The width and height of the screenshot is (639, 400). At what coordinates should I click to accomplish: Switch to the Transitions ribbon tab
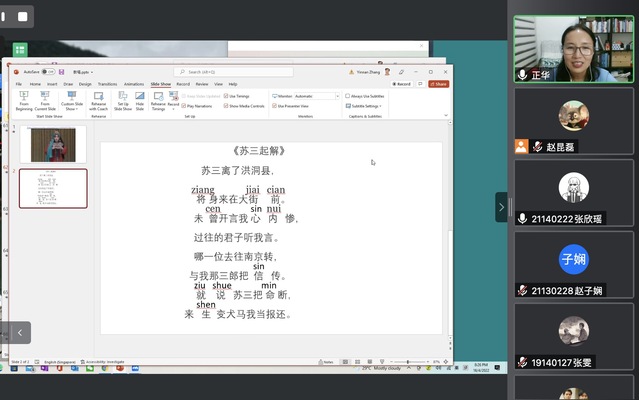(x=107, y=84)
